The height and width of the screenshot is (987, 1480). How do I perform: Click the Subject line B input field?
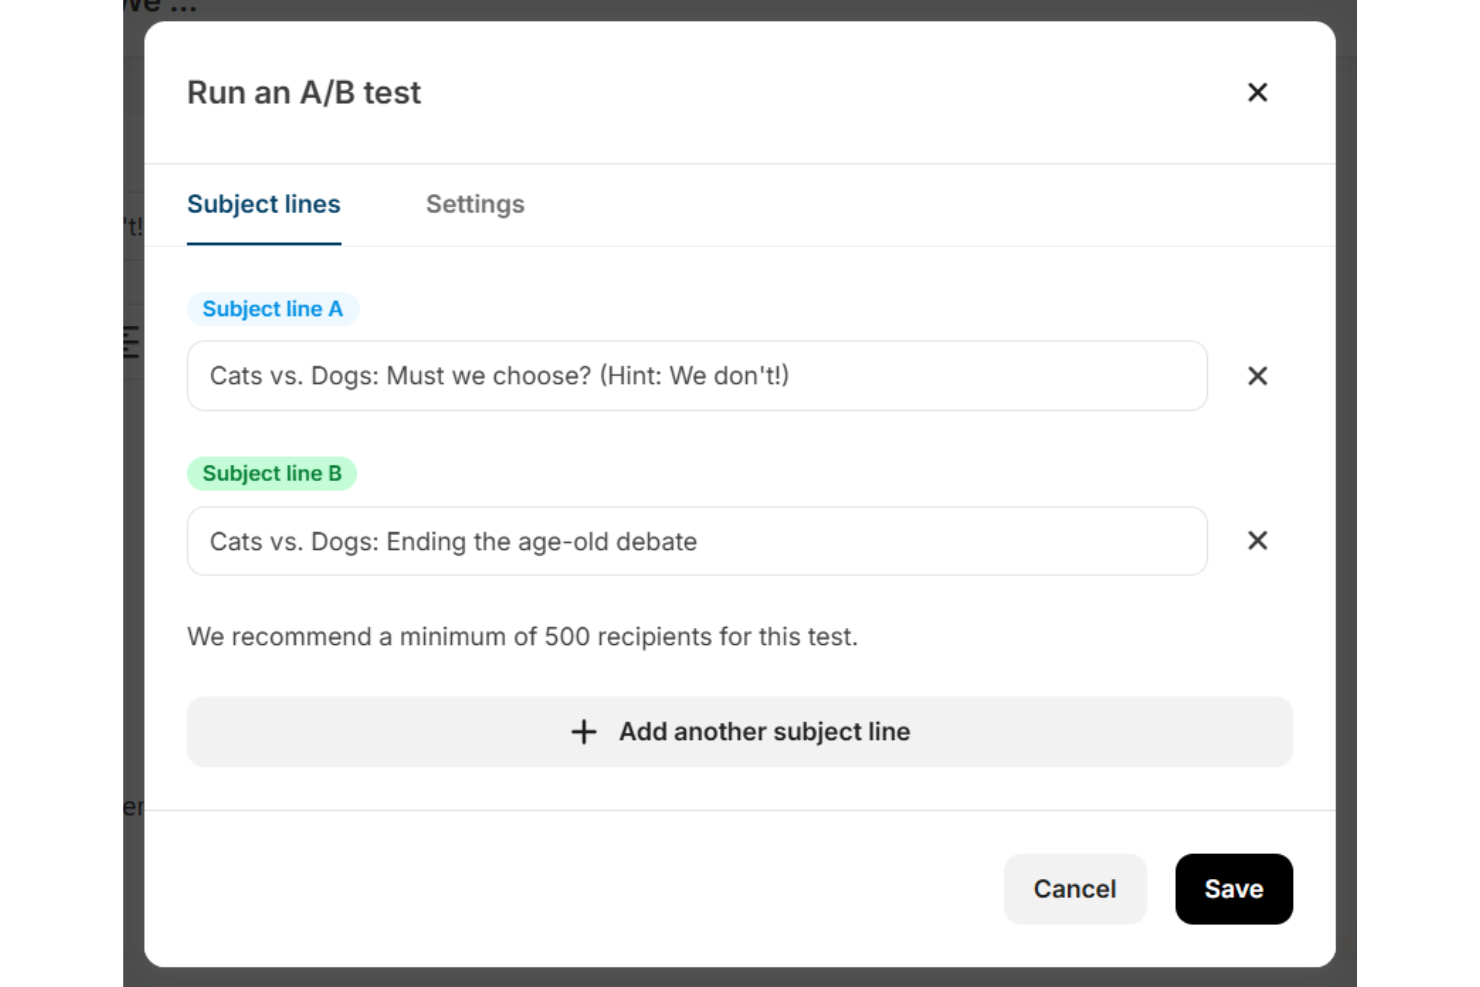pos(697,541)
